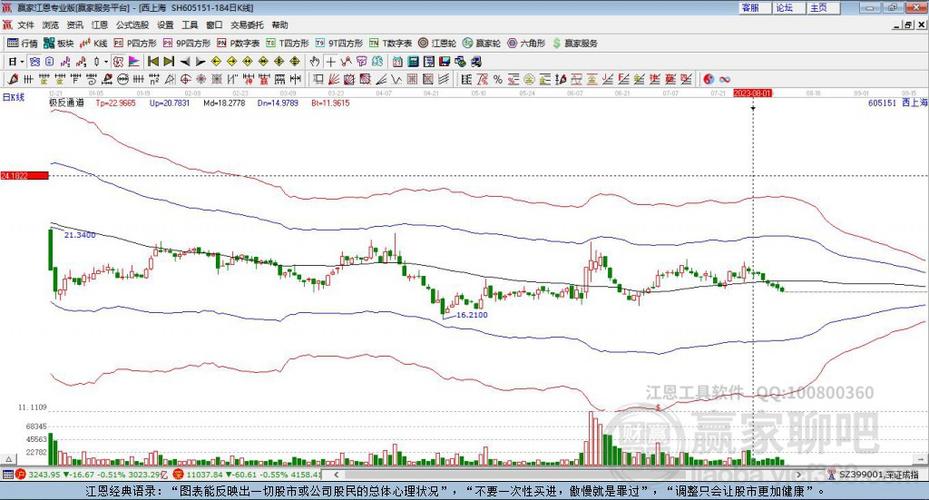
Task: Select the crosshair cursor tool
Action: coord(331,62)
